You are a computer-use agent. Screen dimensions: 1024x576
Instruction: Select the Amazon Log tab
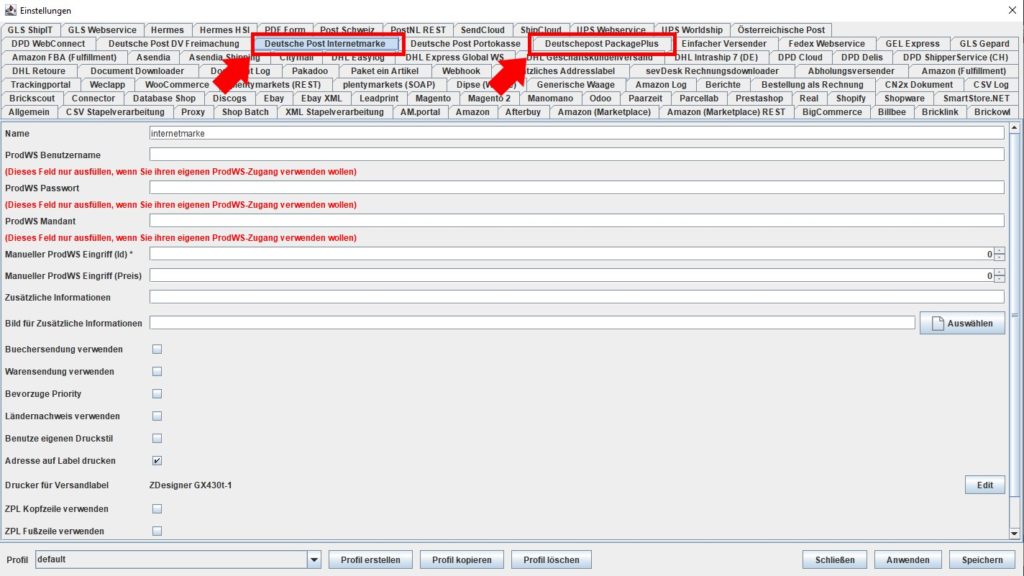(x=661, y=85)
